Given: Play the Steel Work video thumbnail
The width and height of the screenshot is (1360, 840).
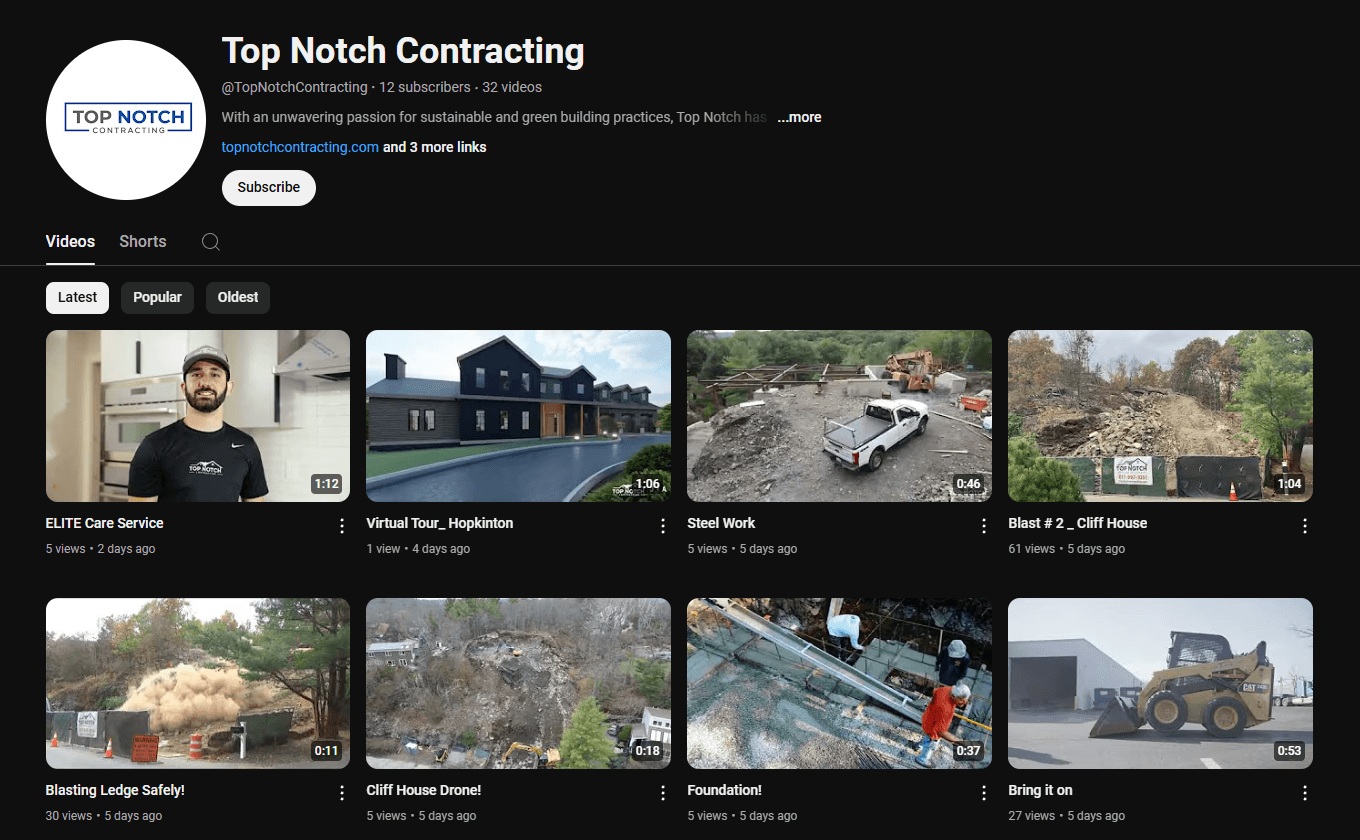Looking at the screenshot, I should (839, 416).
